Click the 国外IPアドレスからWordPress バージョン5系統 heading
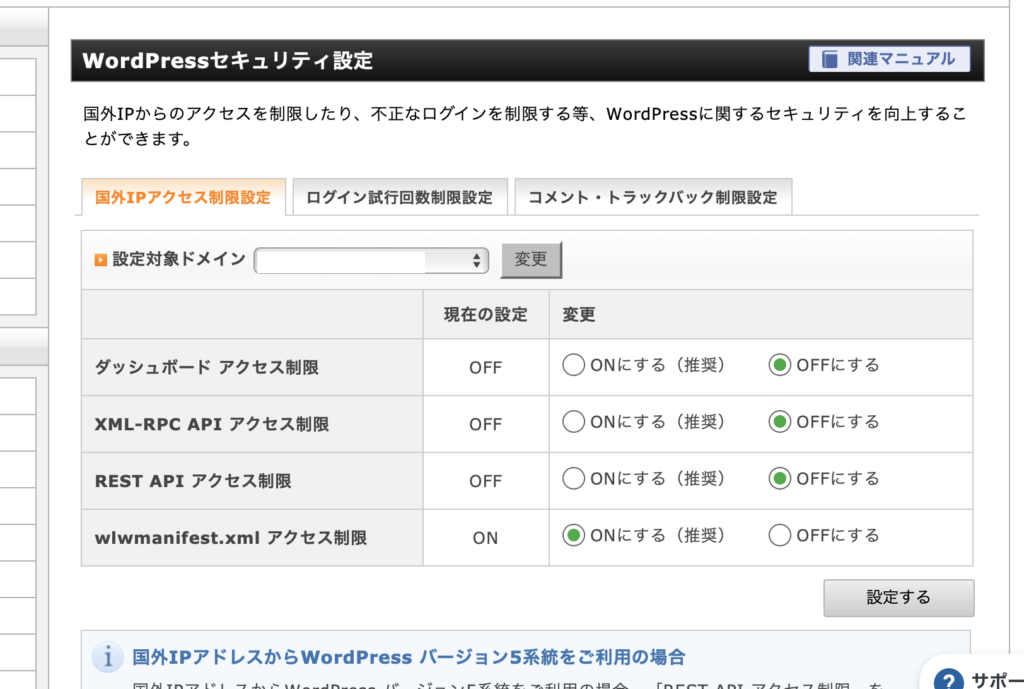 point(409,657)
